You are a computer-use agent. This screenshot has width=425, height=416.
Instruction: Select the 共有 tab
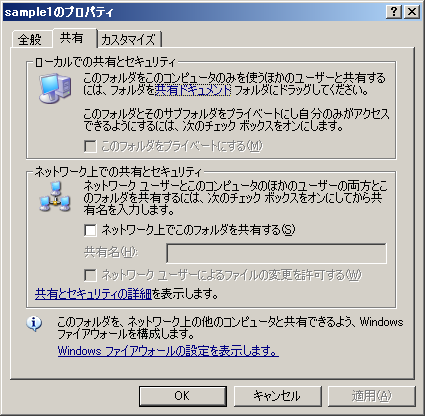(x=72, y=38)
